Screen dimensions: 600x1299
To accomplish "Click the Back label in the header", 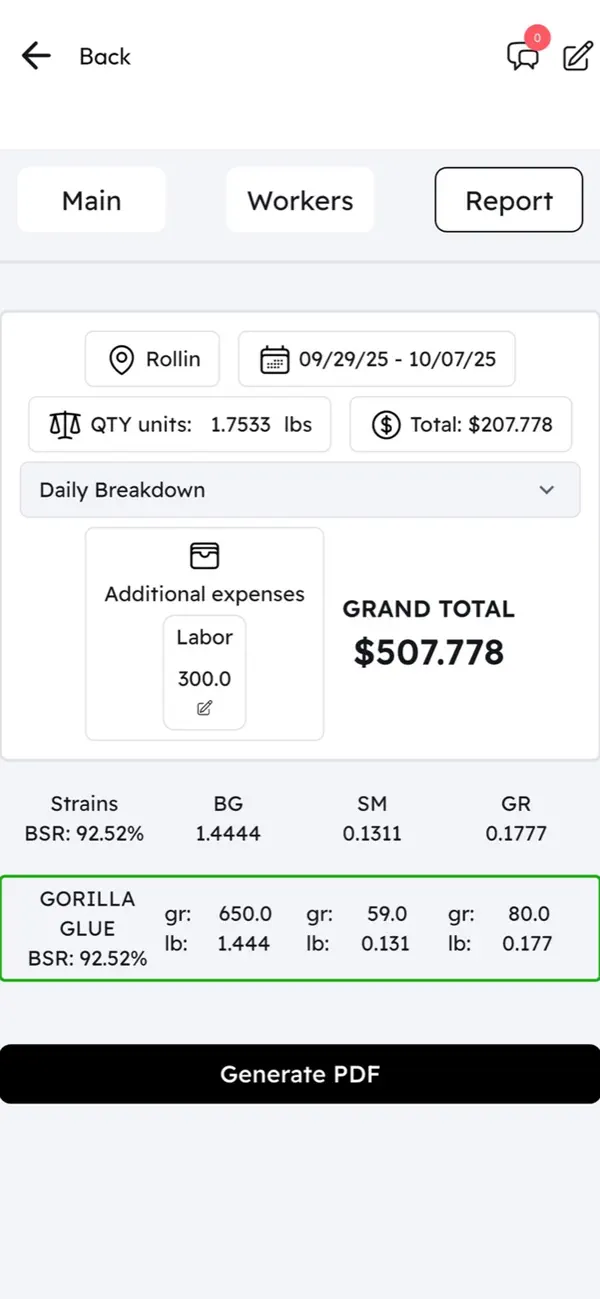I will pos(103,57).
